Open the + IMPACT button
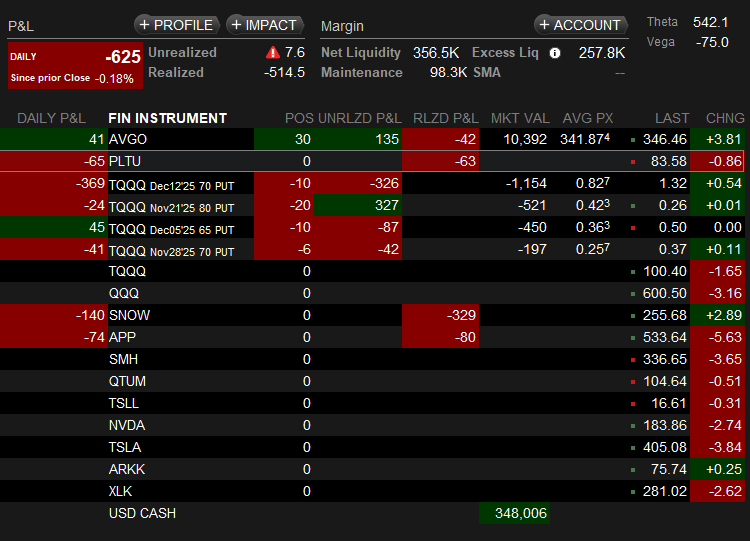Screen dimensions: 750x541 [265, 25]
